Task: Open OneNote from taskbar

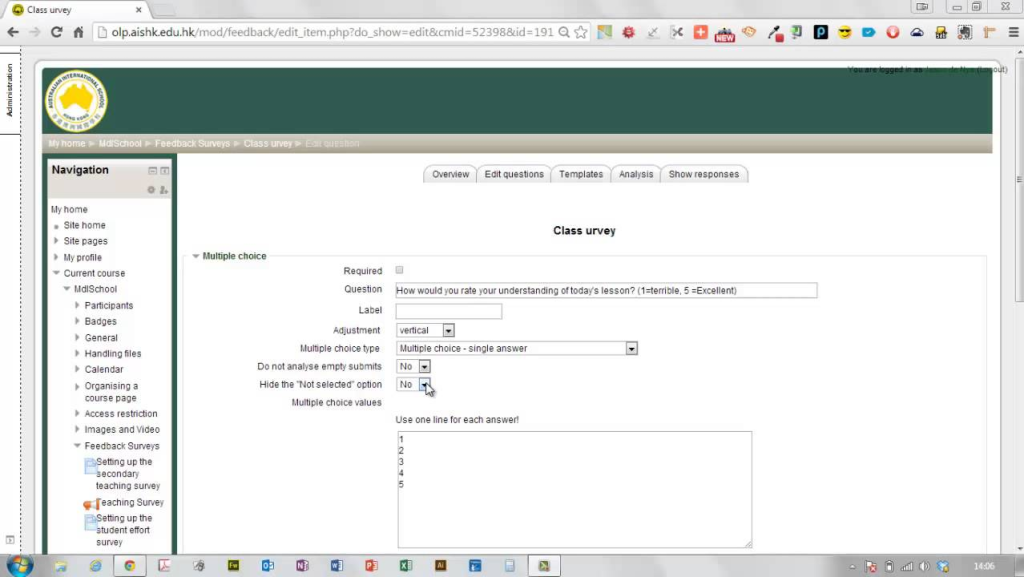Action: pyautogui.click(x=302, y=566)
